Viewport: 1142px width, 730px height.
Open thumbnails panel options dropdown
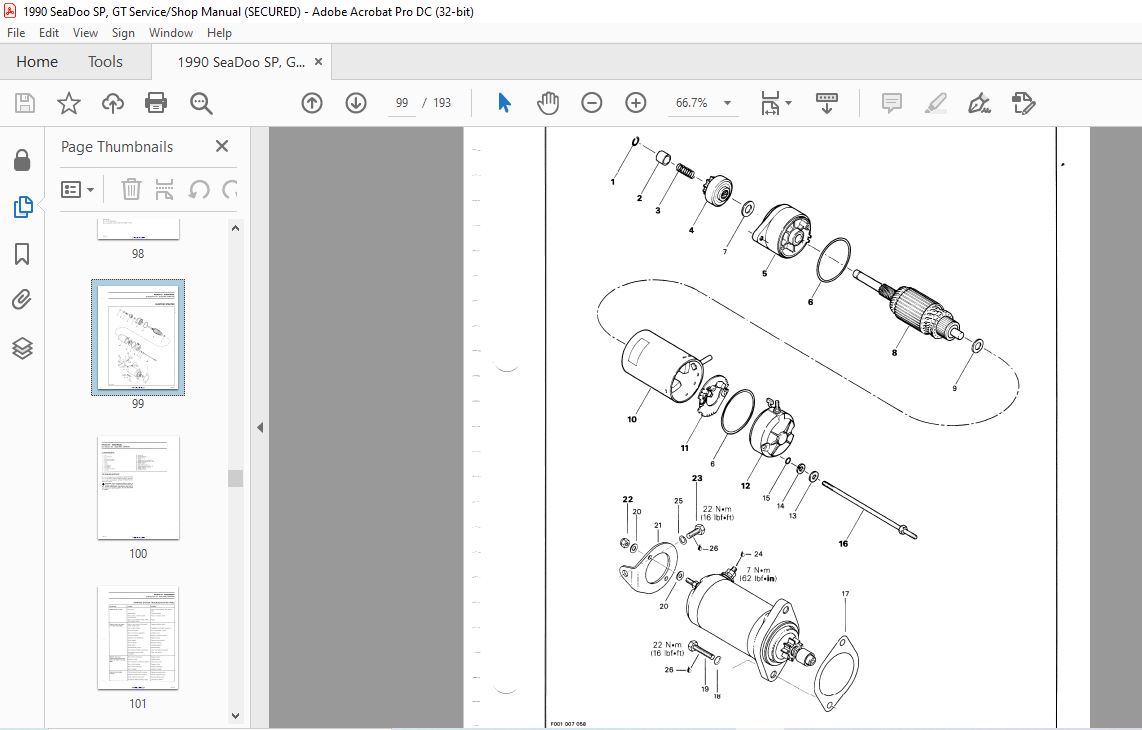point(77,189)
